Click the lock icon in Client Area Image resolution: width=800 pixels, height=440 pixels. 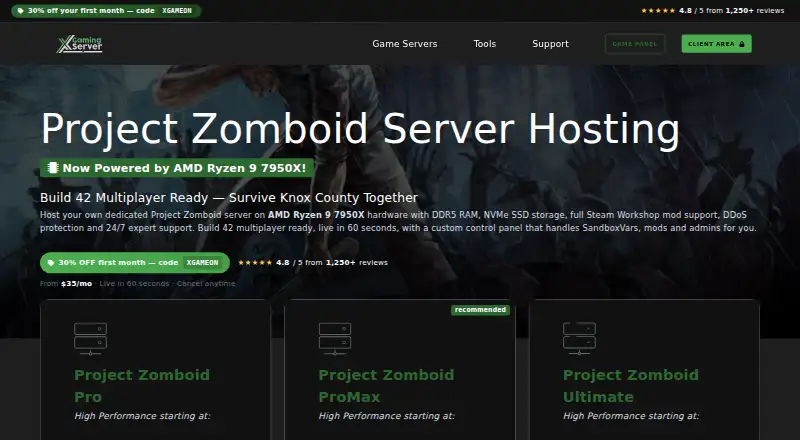tap(742, 44)
